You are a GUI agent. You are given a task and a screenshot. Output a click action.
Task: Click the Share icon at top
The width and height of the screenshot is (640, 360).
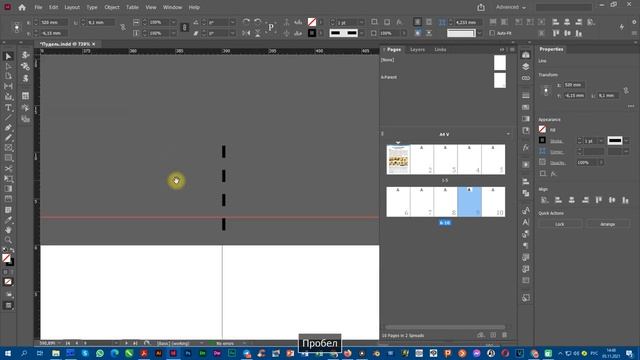[481, 7]
